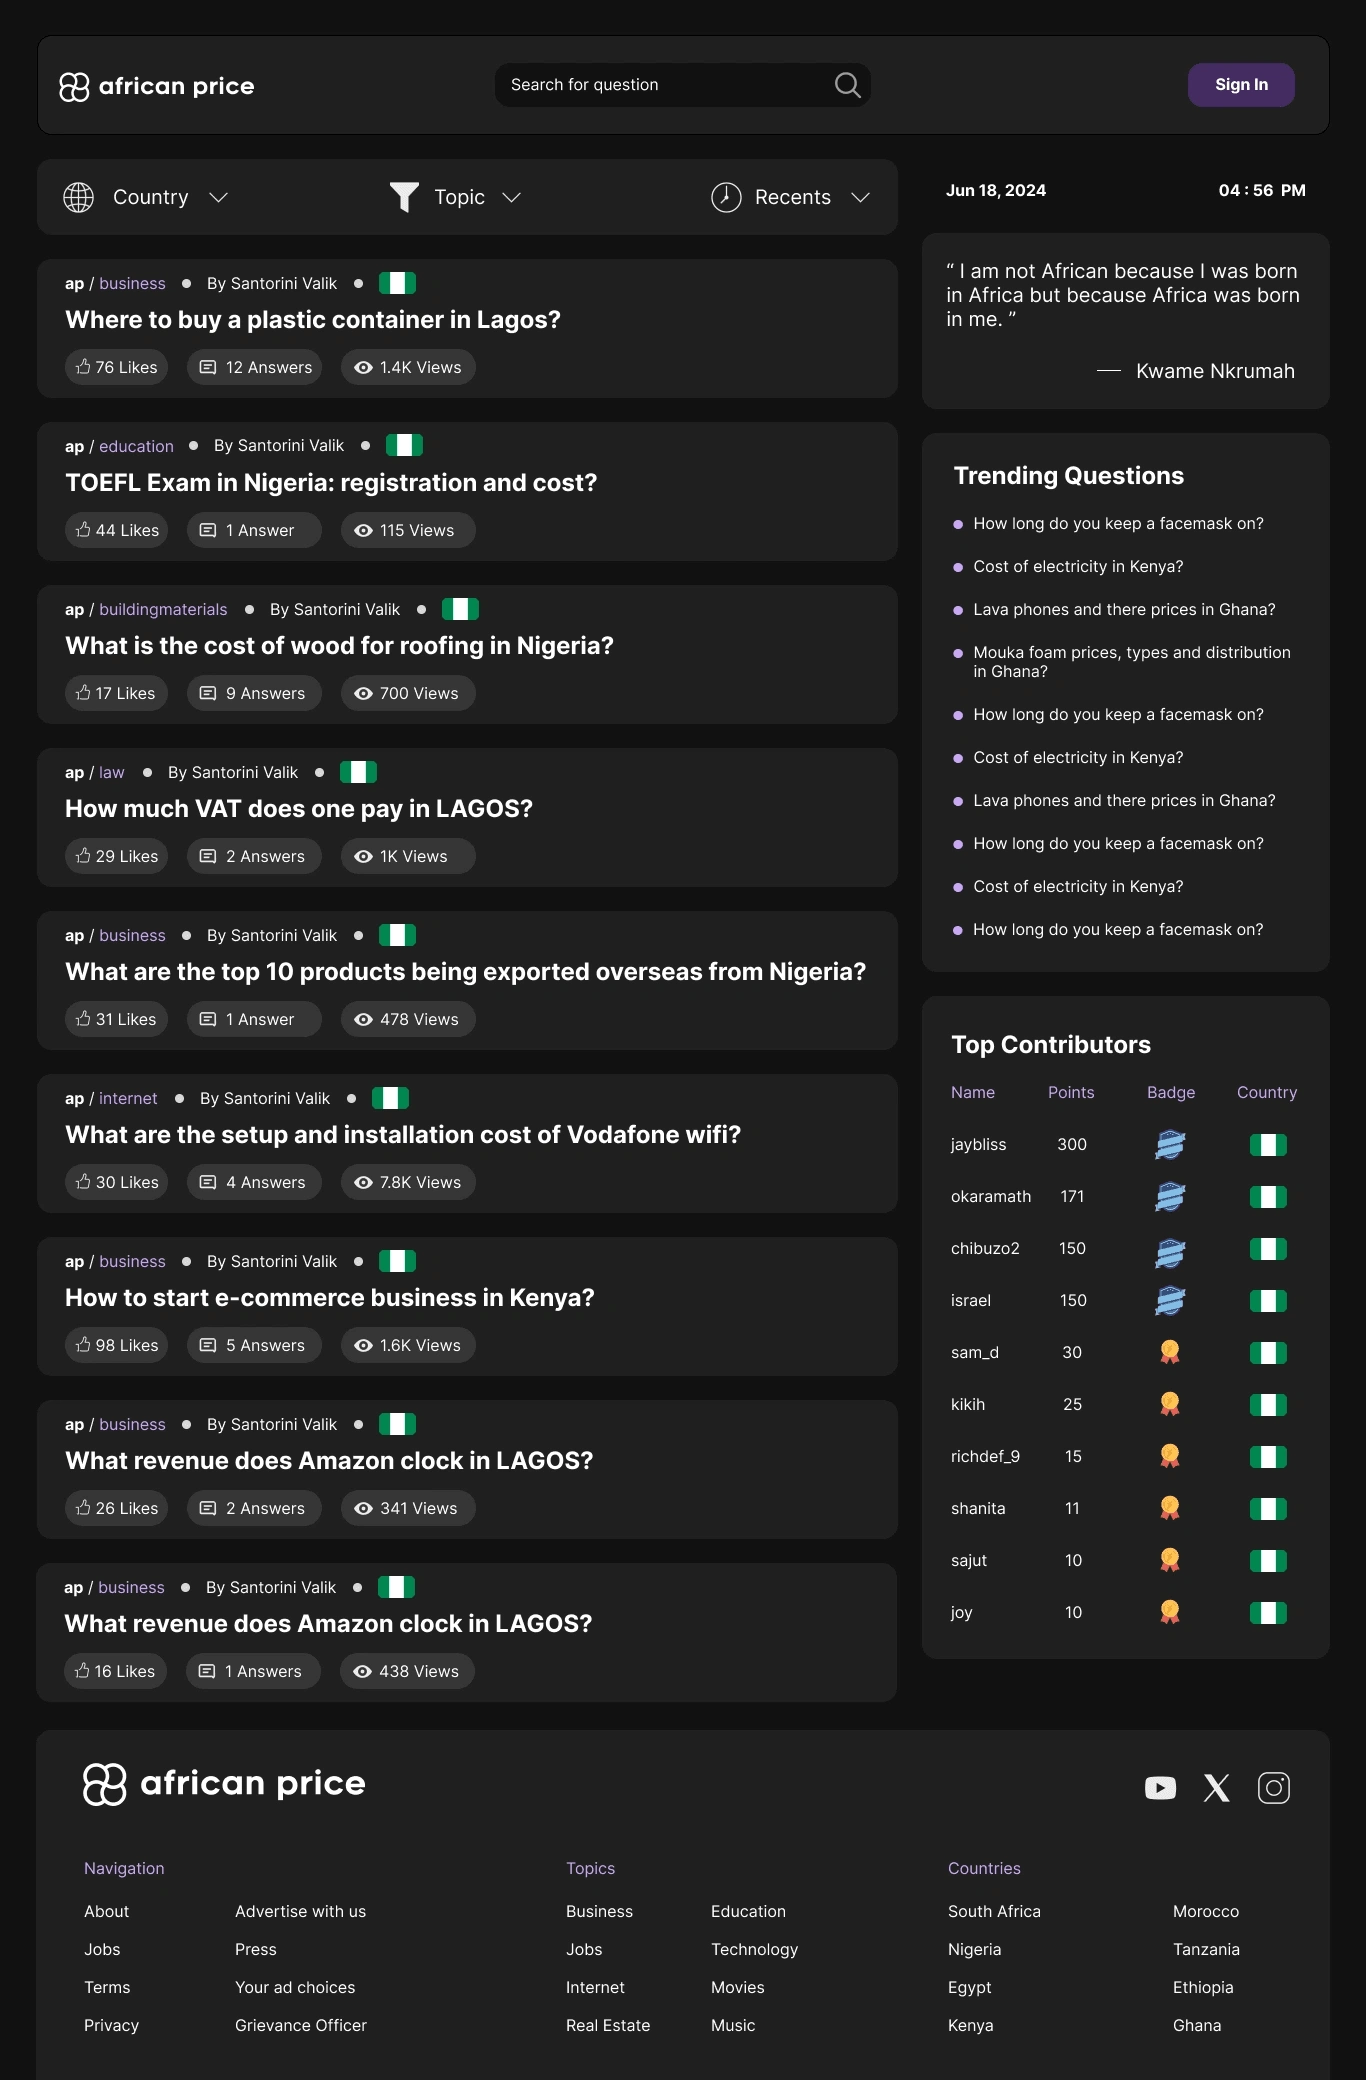Open the Topic filter dropdown
This screenshot has height=2080, width=1366.
tap(455, 197)
